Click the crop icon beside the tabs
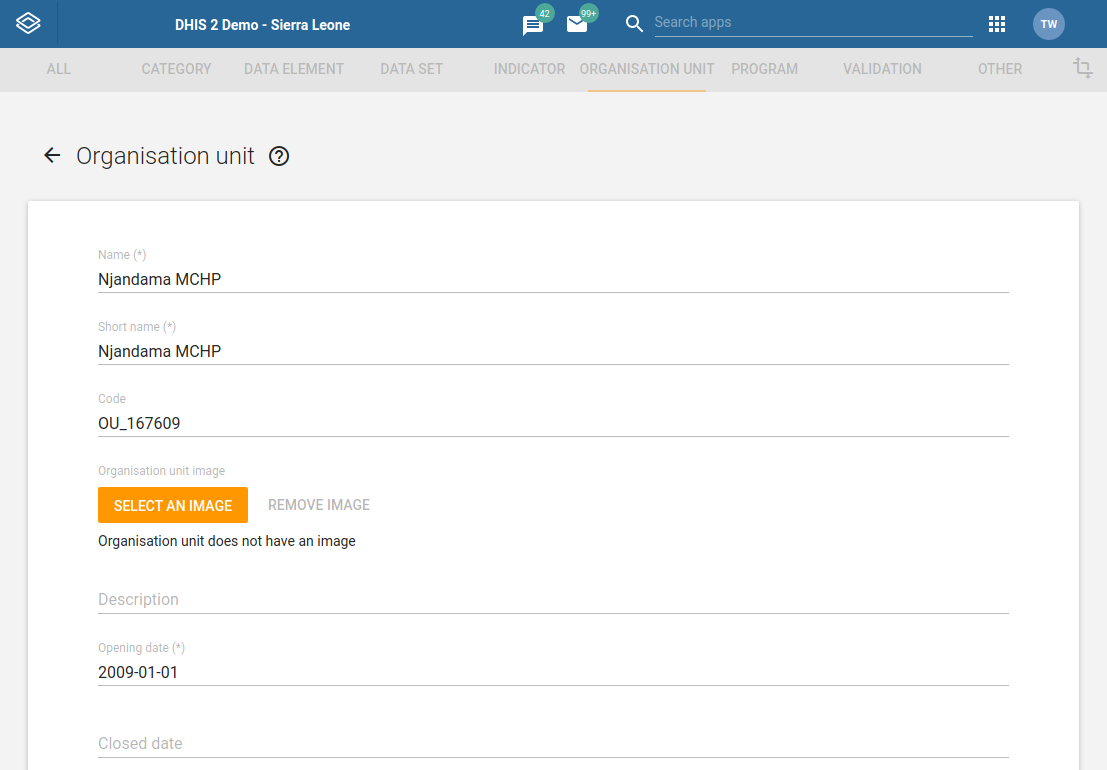This screenshot has width=1107, height=770. tap(1082, 68)
